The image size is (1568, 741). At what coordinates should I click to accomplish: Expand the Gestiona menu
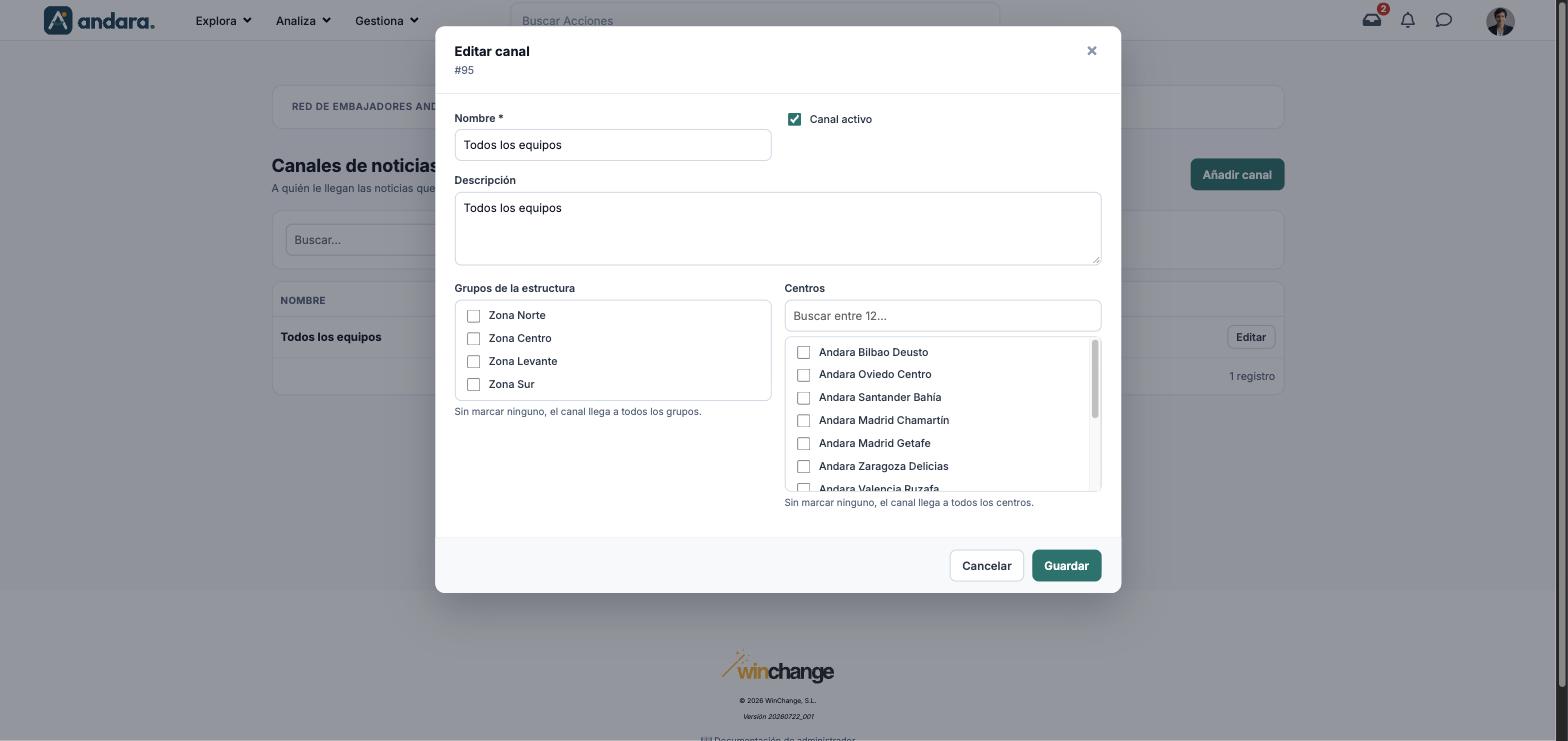[x=387, y=20]
